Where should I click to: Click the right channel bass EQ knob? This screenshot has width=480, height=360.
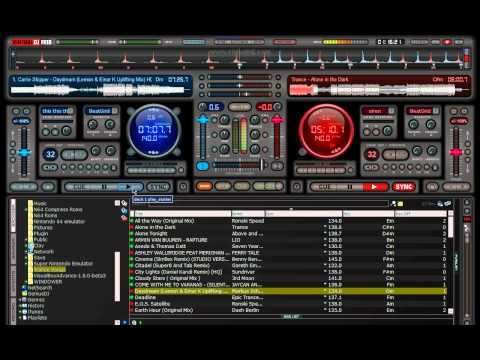tap(255, 149)
